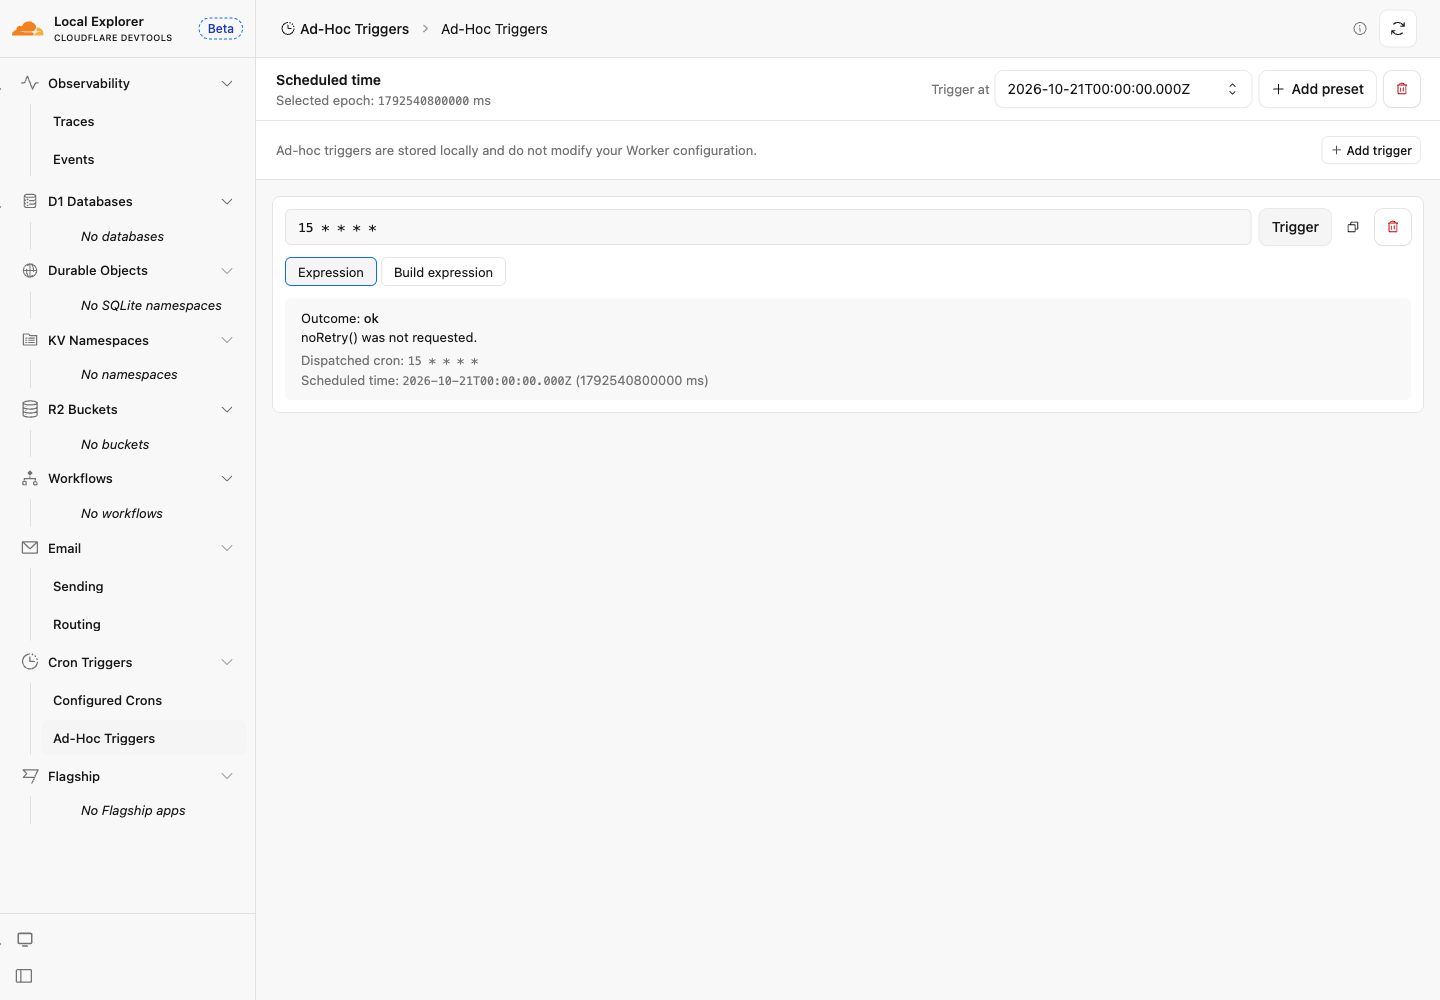1440x1000 pixels.
Task: Click the D1 Databases icon
Action: click(30, 201)
